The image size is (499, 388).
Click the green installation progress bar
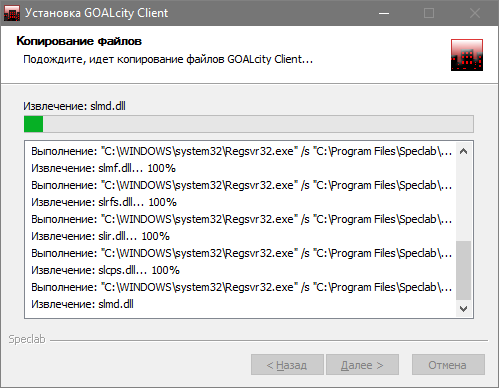(249, 124)
